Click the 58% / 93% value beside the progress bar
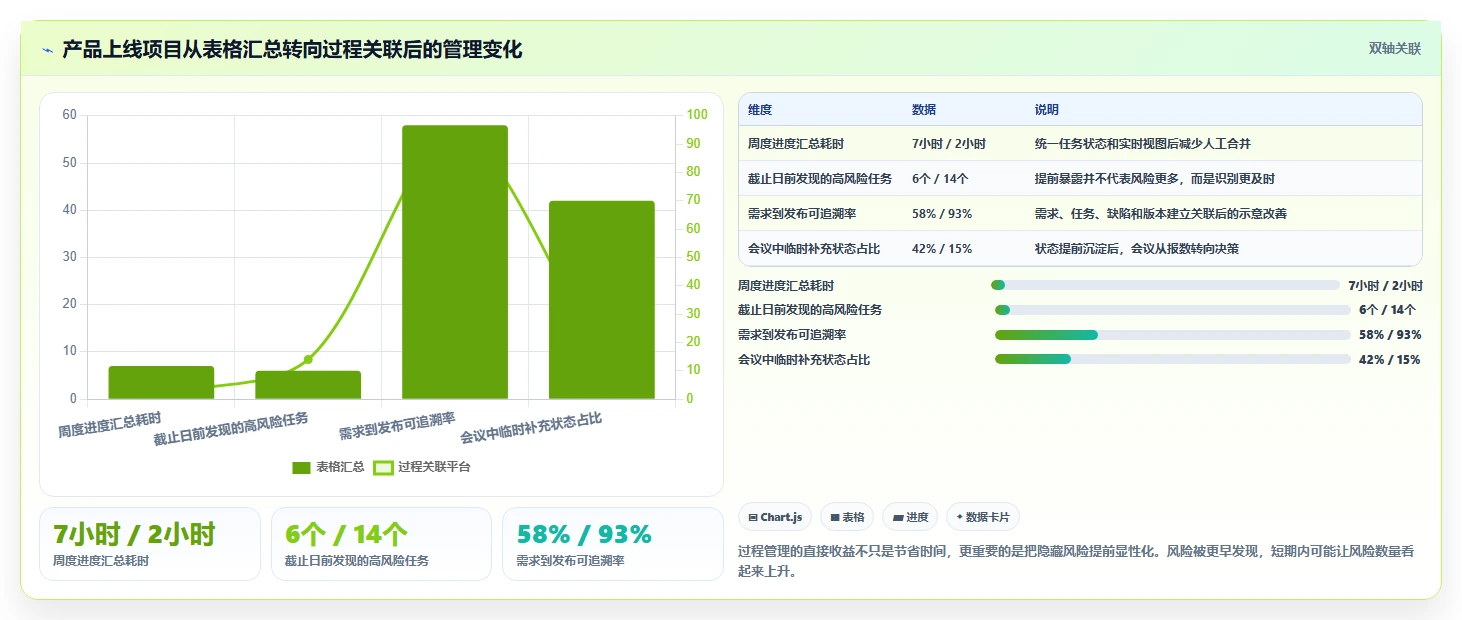1462x620 pixels. tap(1390, 334)
